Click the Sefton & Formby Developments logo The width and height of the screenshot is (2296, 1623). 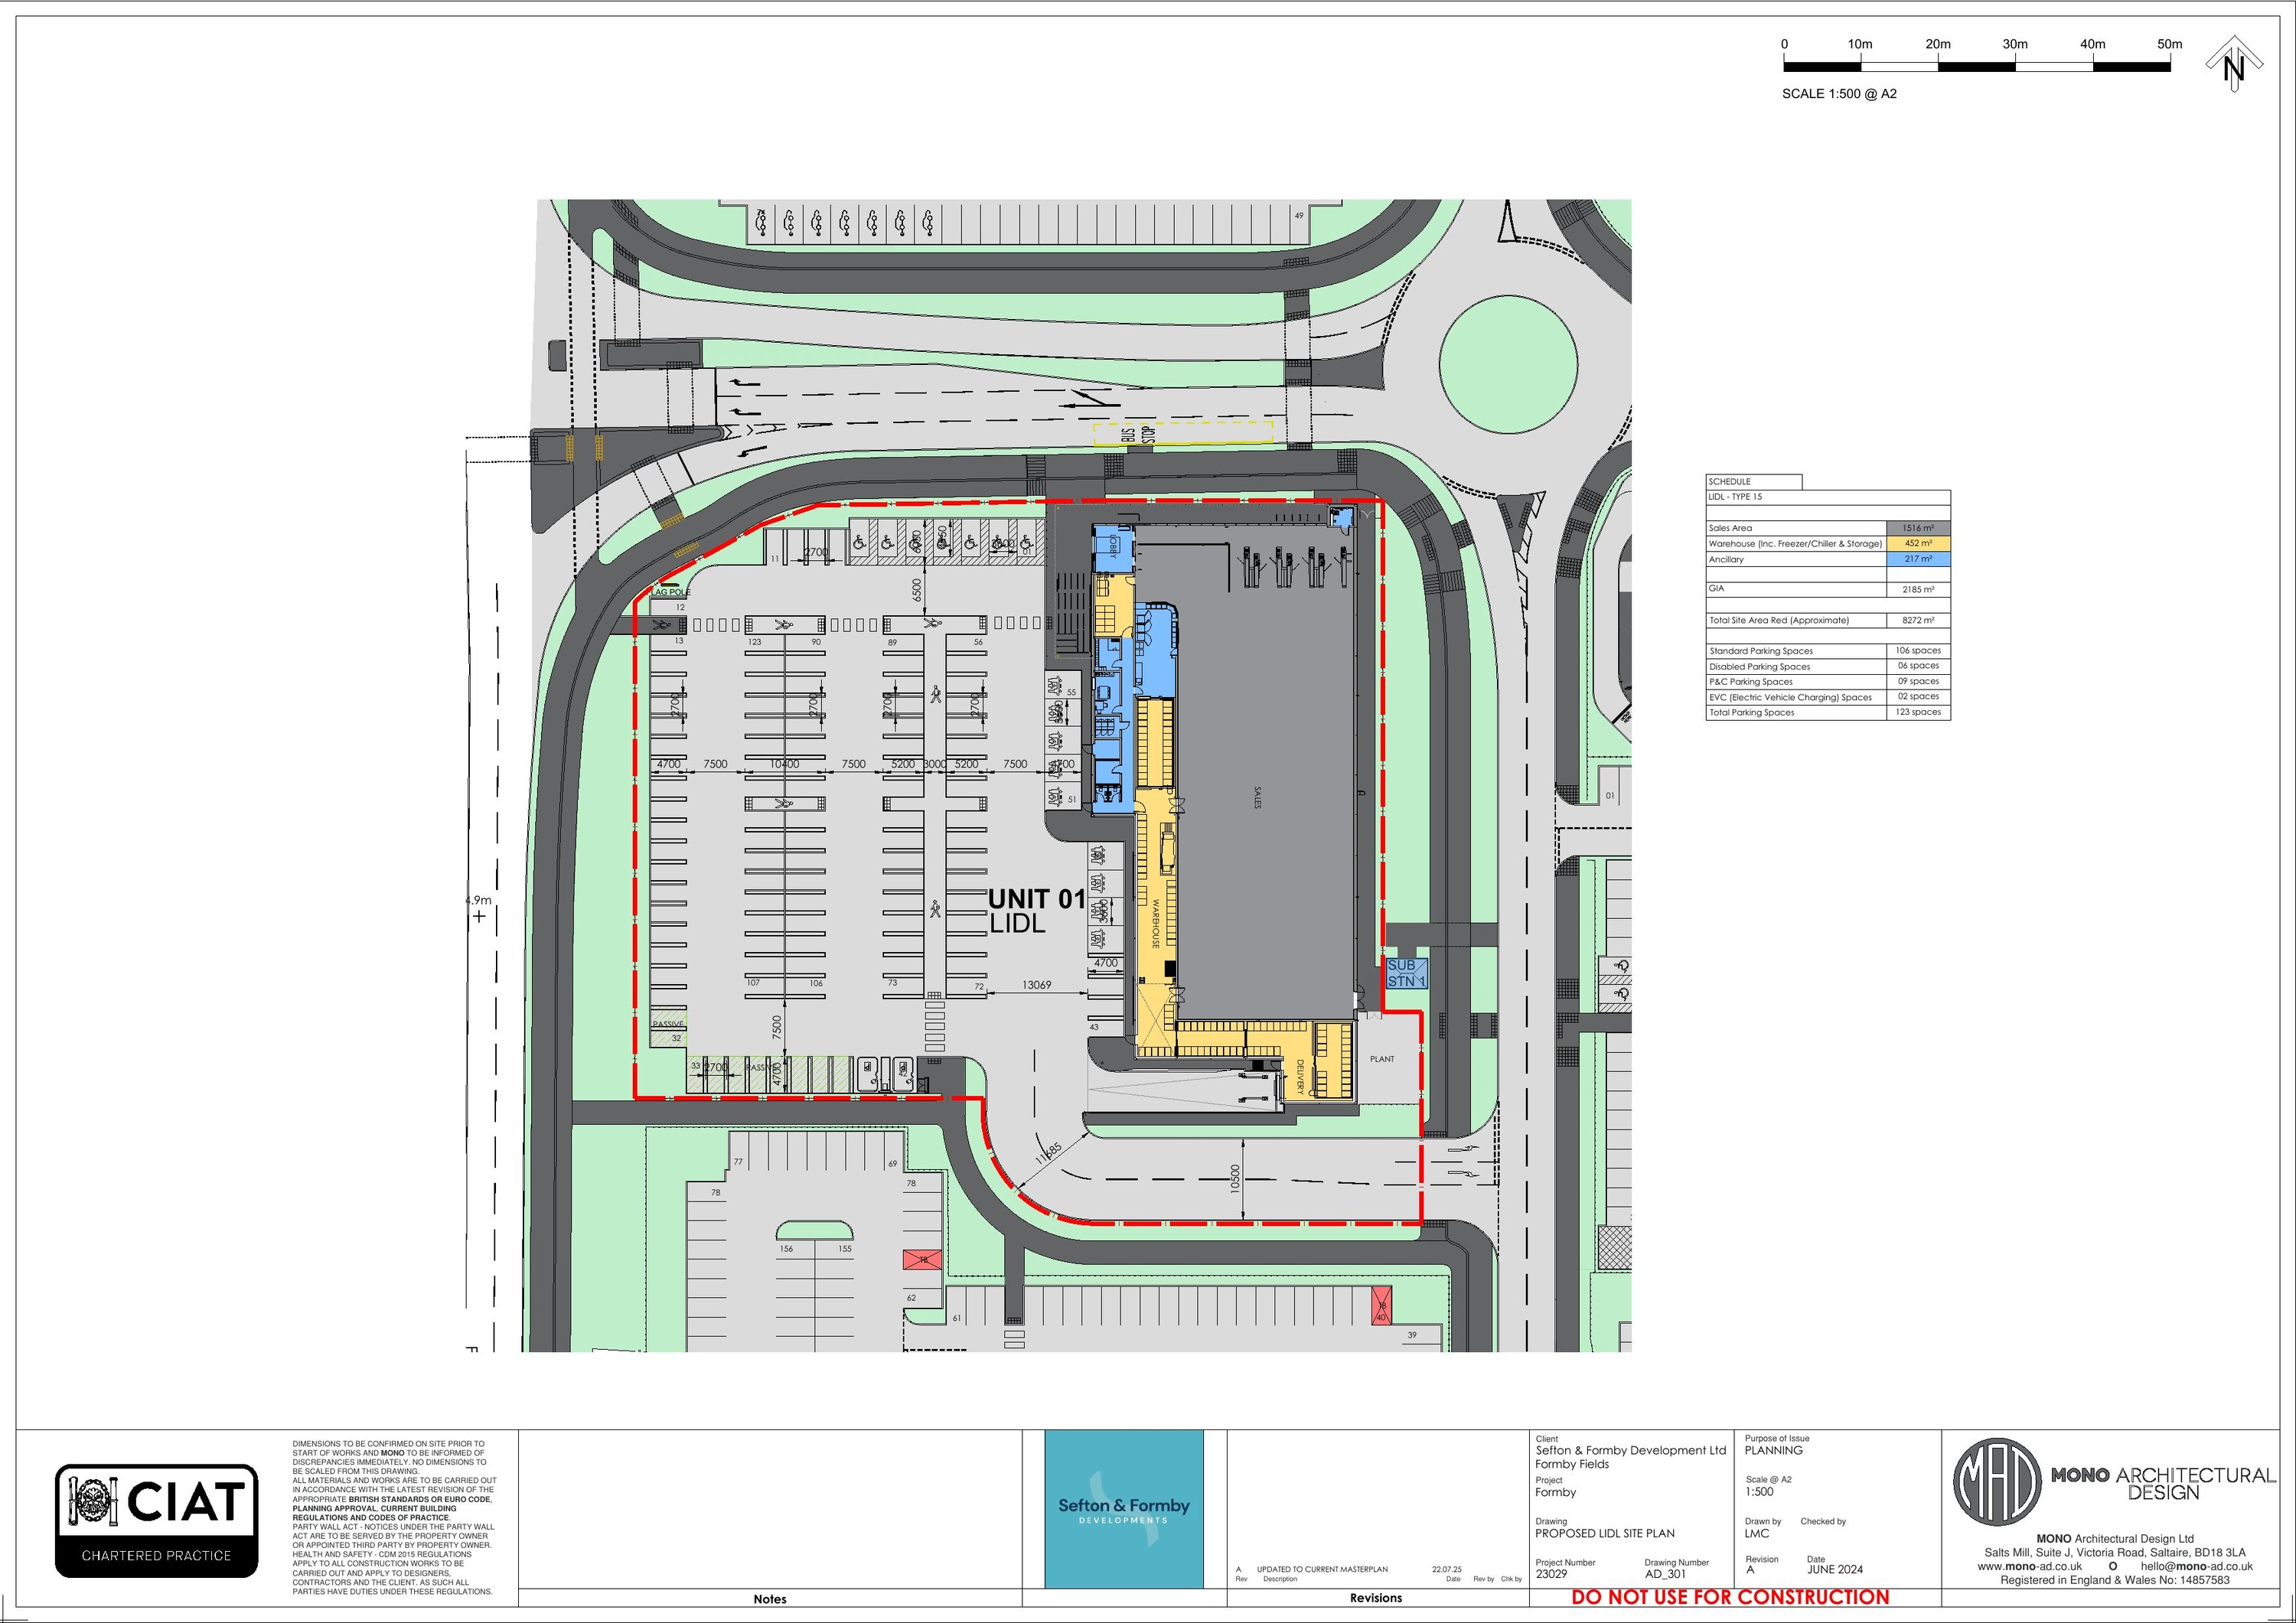(1124, 1509)
